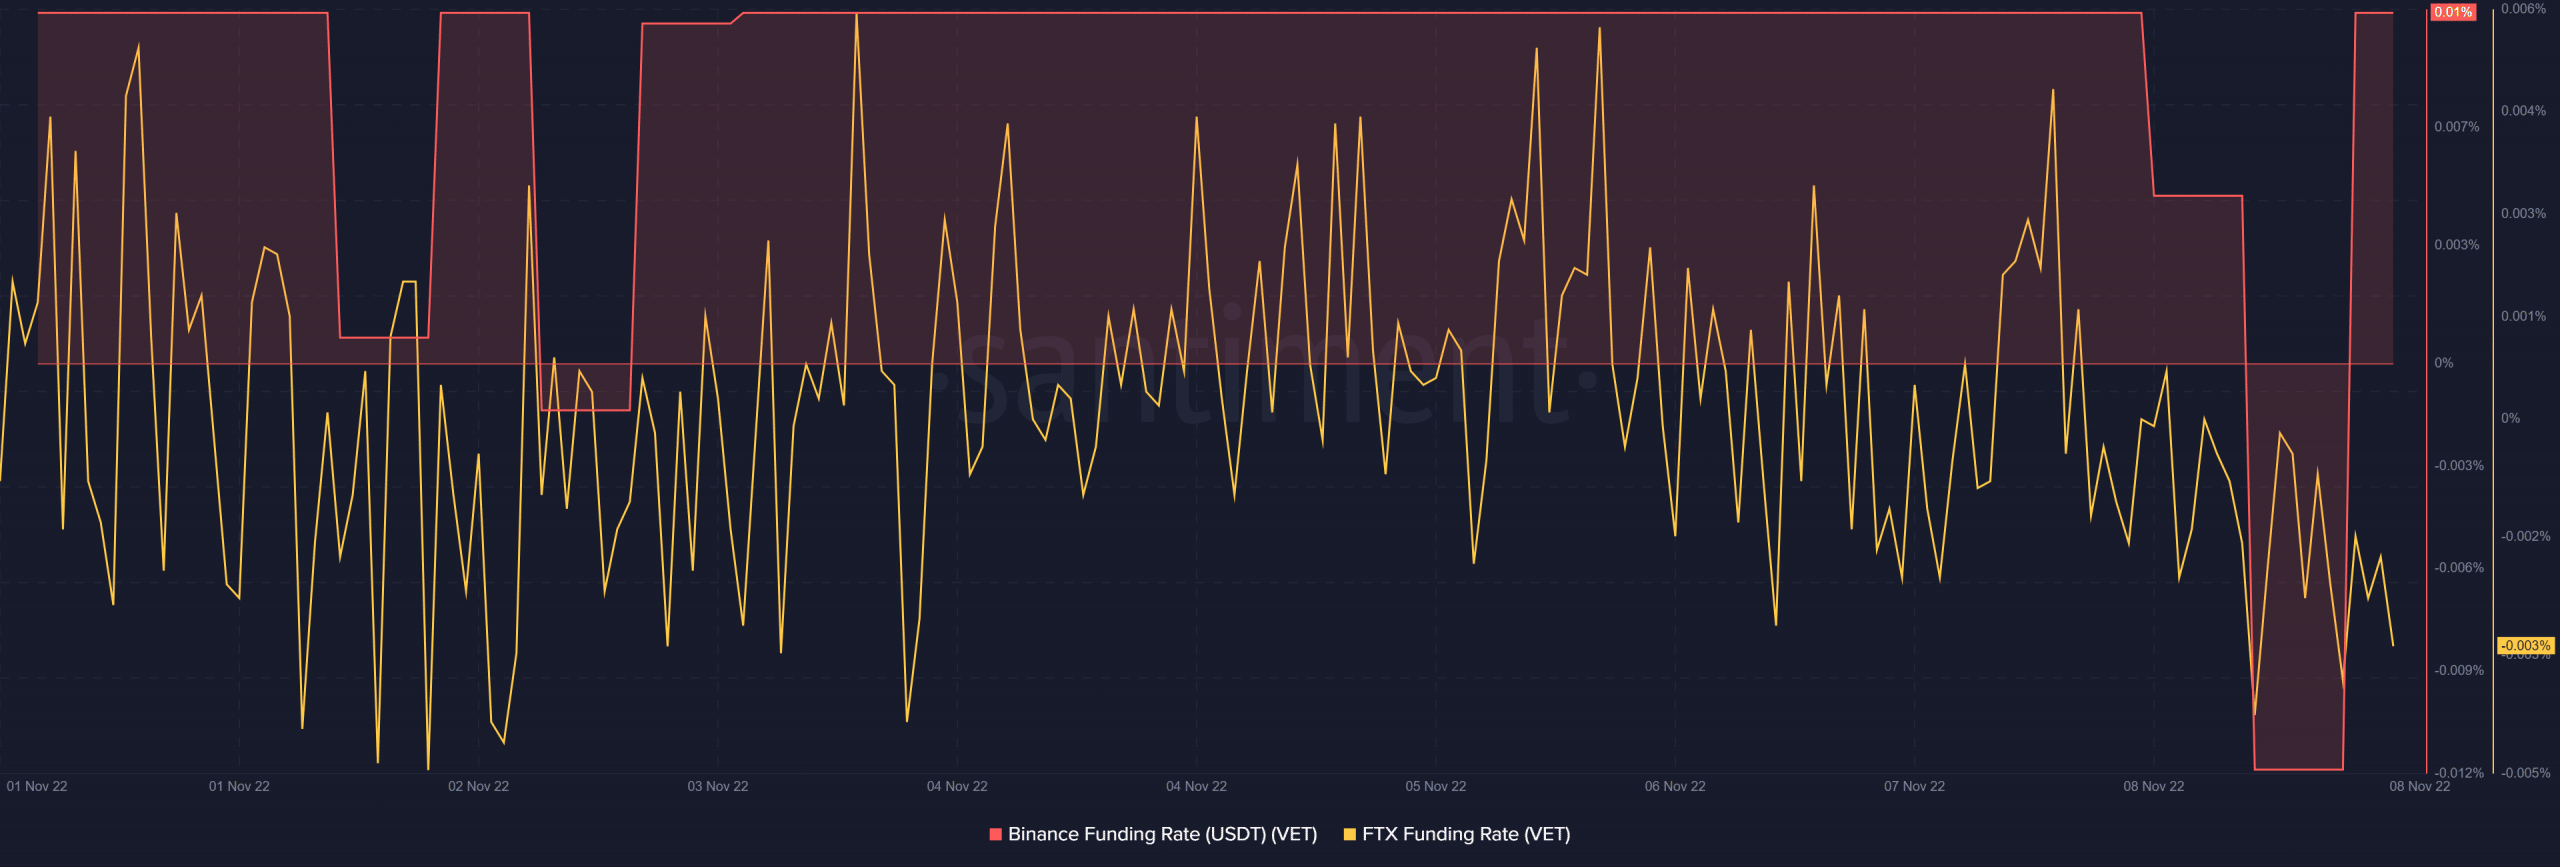The image size is (2560, 867).
Task: Click the -0.006% axis tick label
Action: click(x=2459, y=568)
